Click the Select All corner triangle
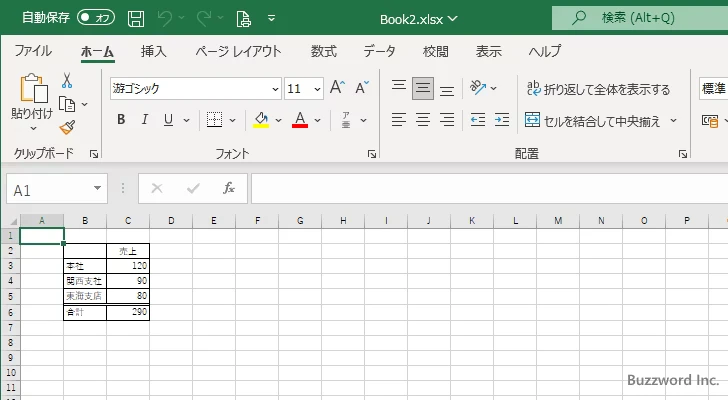Image resolution: width=728 pixels, height=400 pixels. point(13,221)
